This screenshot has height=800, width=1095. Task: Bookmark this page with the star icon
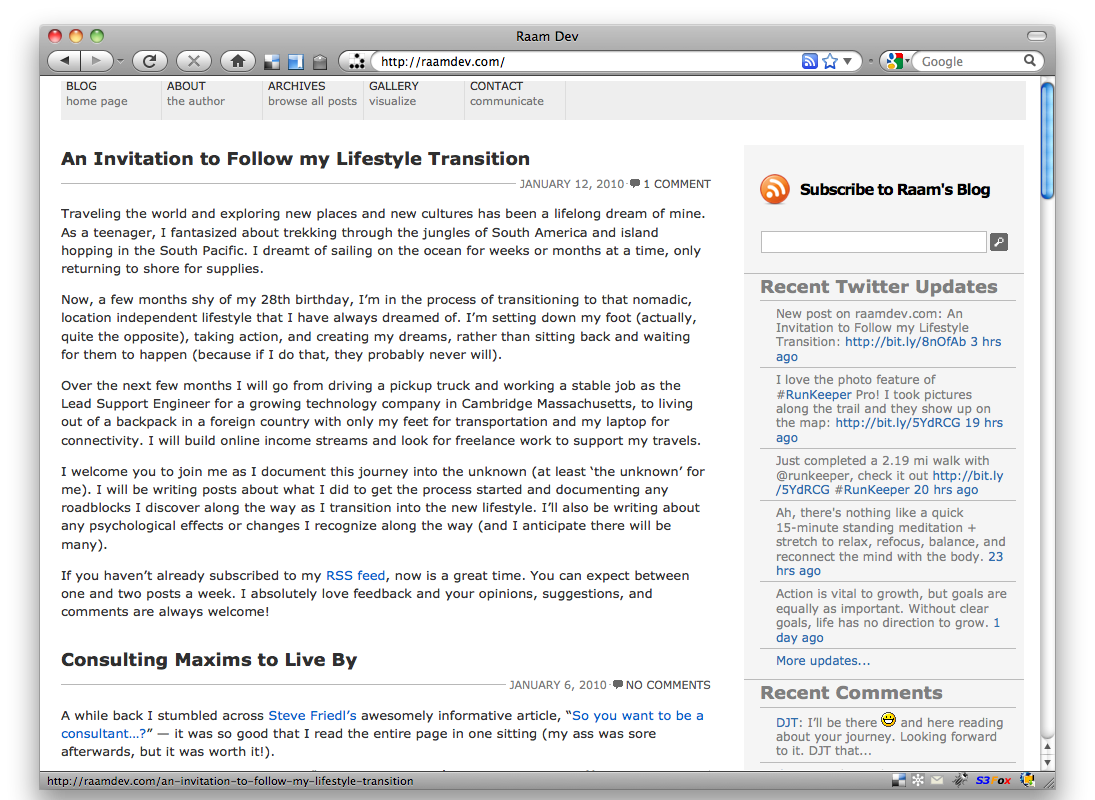[829, 61]
